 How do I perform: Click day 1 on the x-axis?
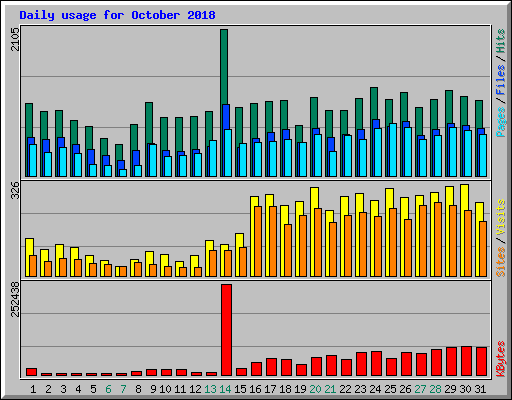pyautogui.click(x=33, y=389)
